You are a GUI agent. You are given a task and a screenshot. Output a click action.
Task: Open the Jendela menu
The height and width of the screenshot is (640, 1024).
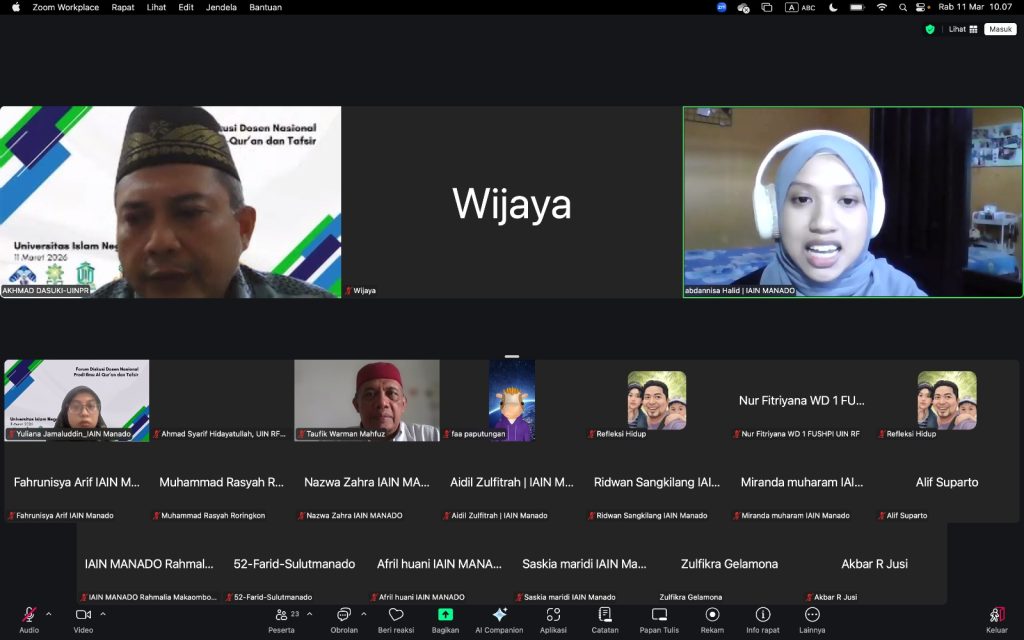(x=221, y=7)
